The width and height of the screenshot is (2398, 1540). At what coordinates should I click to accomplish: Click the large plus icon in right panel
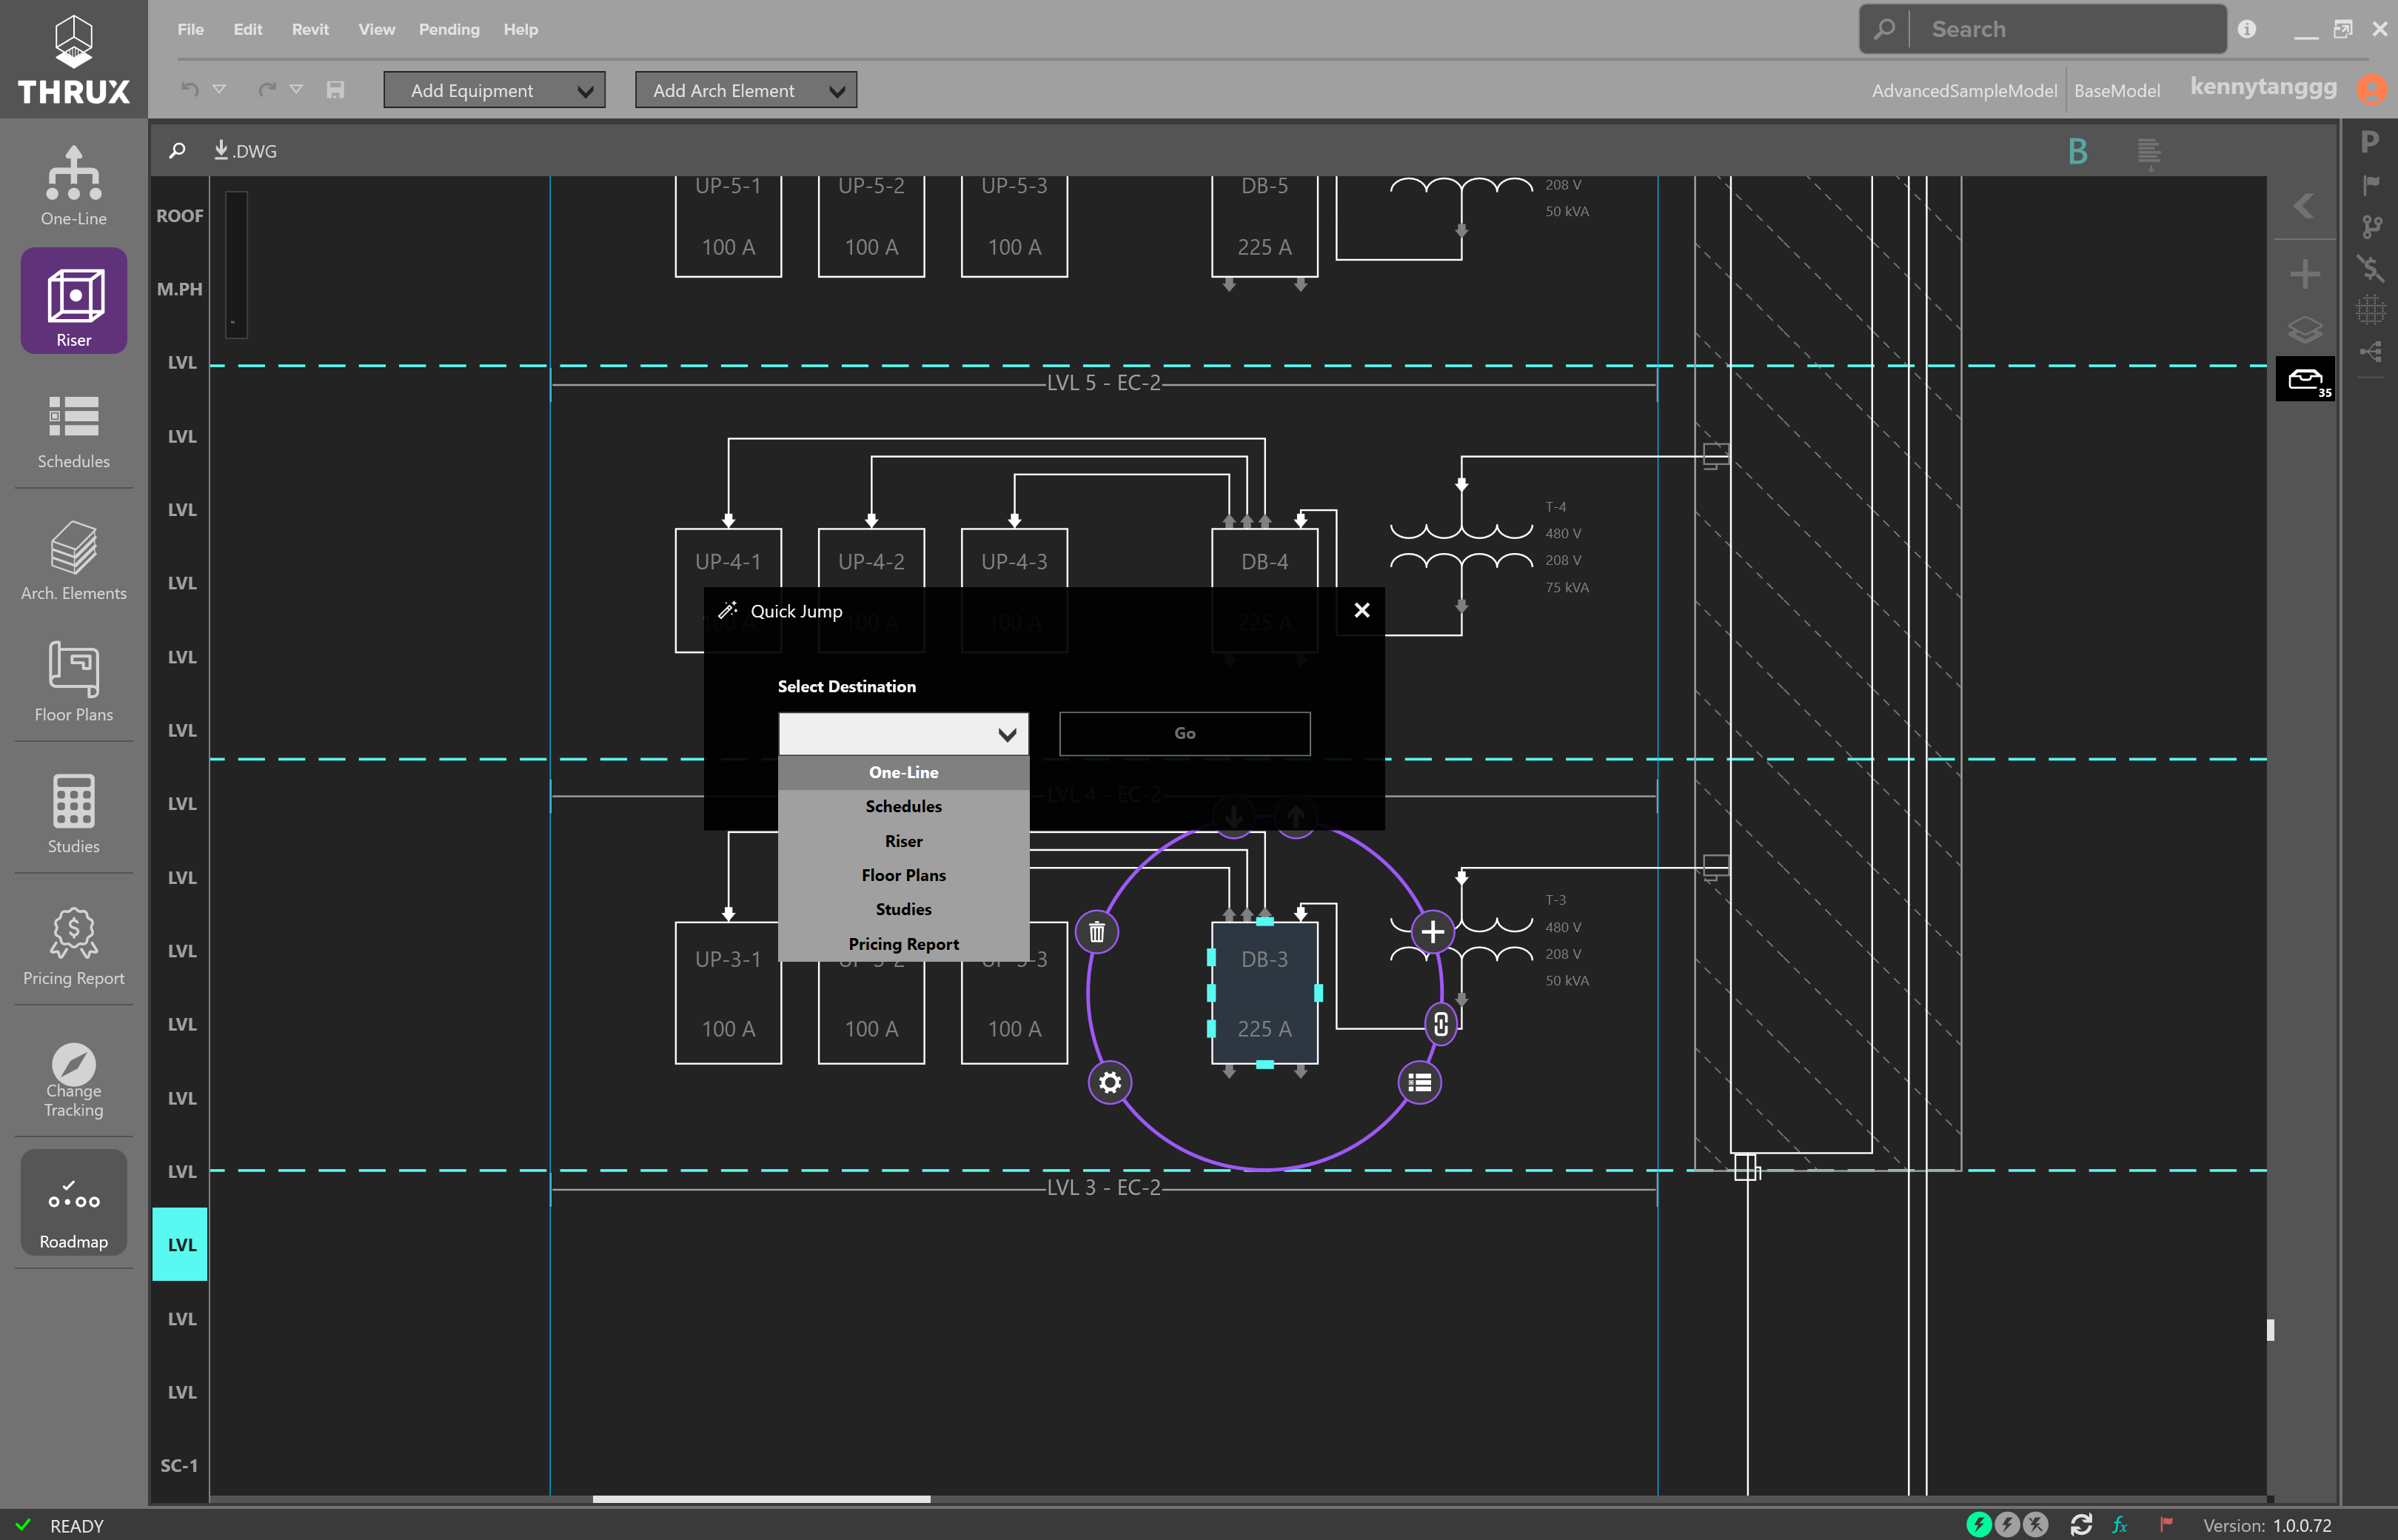(x=2305, y=273)
